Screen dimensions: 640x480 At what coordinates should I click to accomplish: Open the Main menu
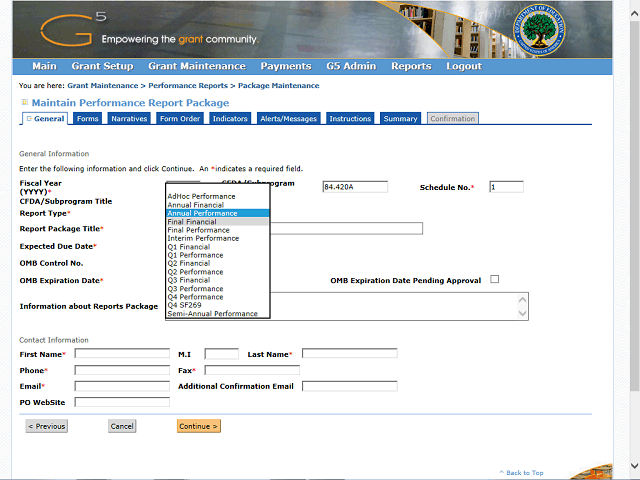[44, 66]
